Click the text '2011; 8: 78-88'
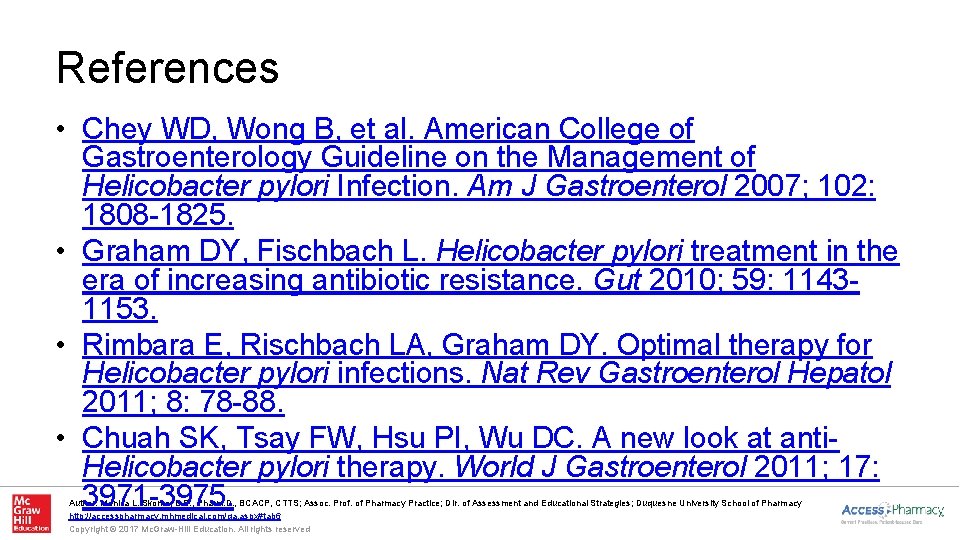This screenshot has height=540, width=960. [182, 403]
